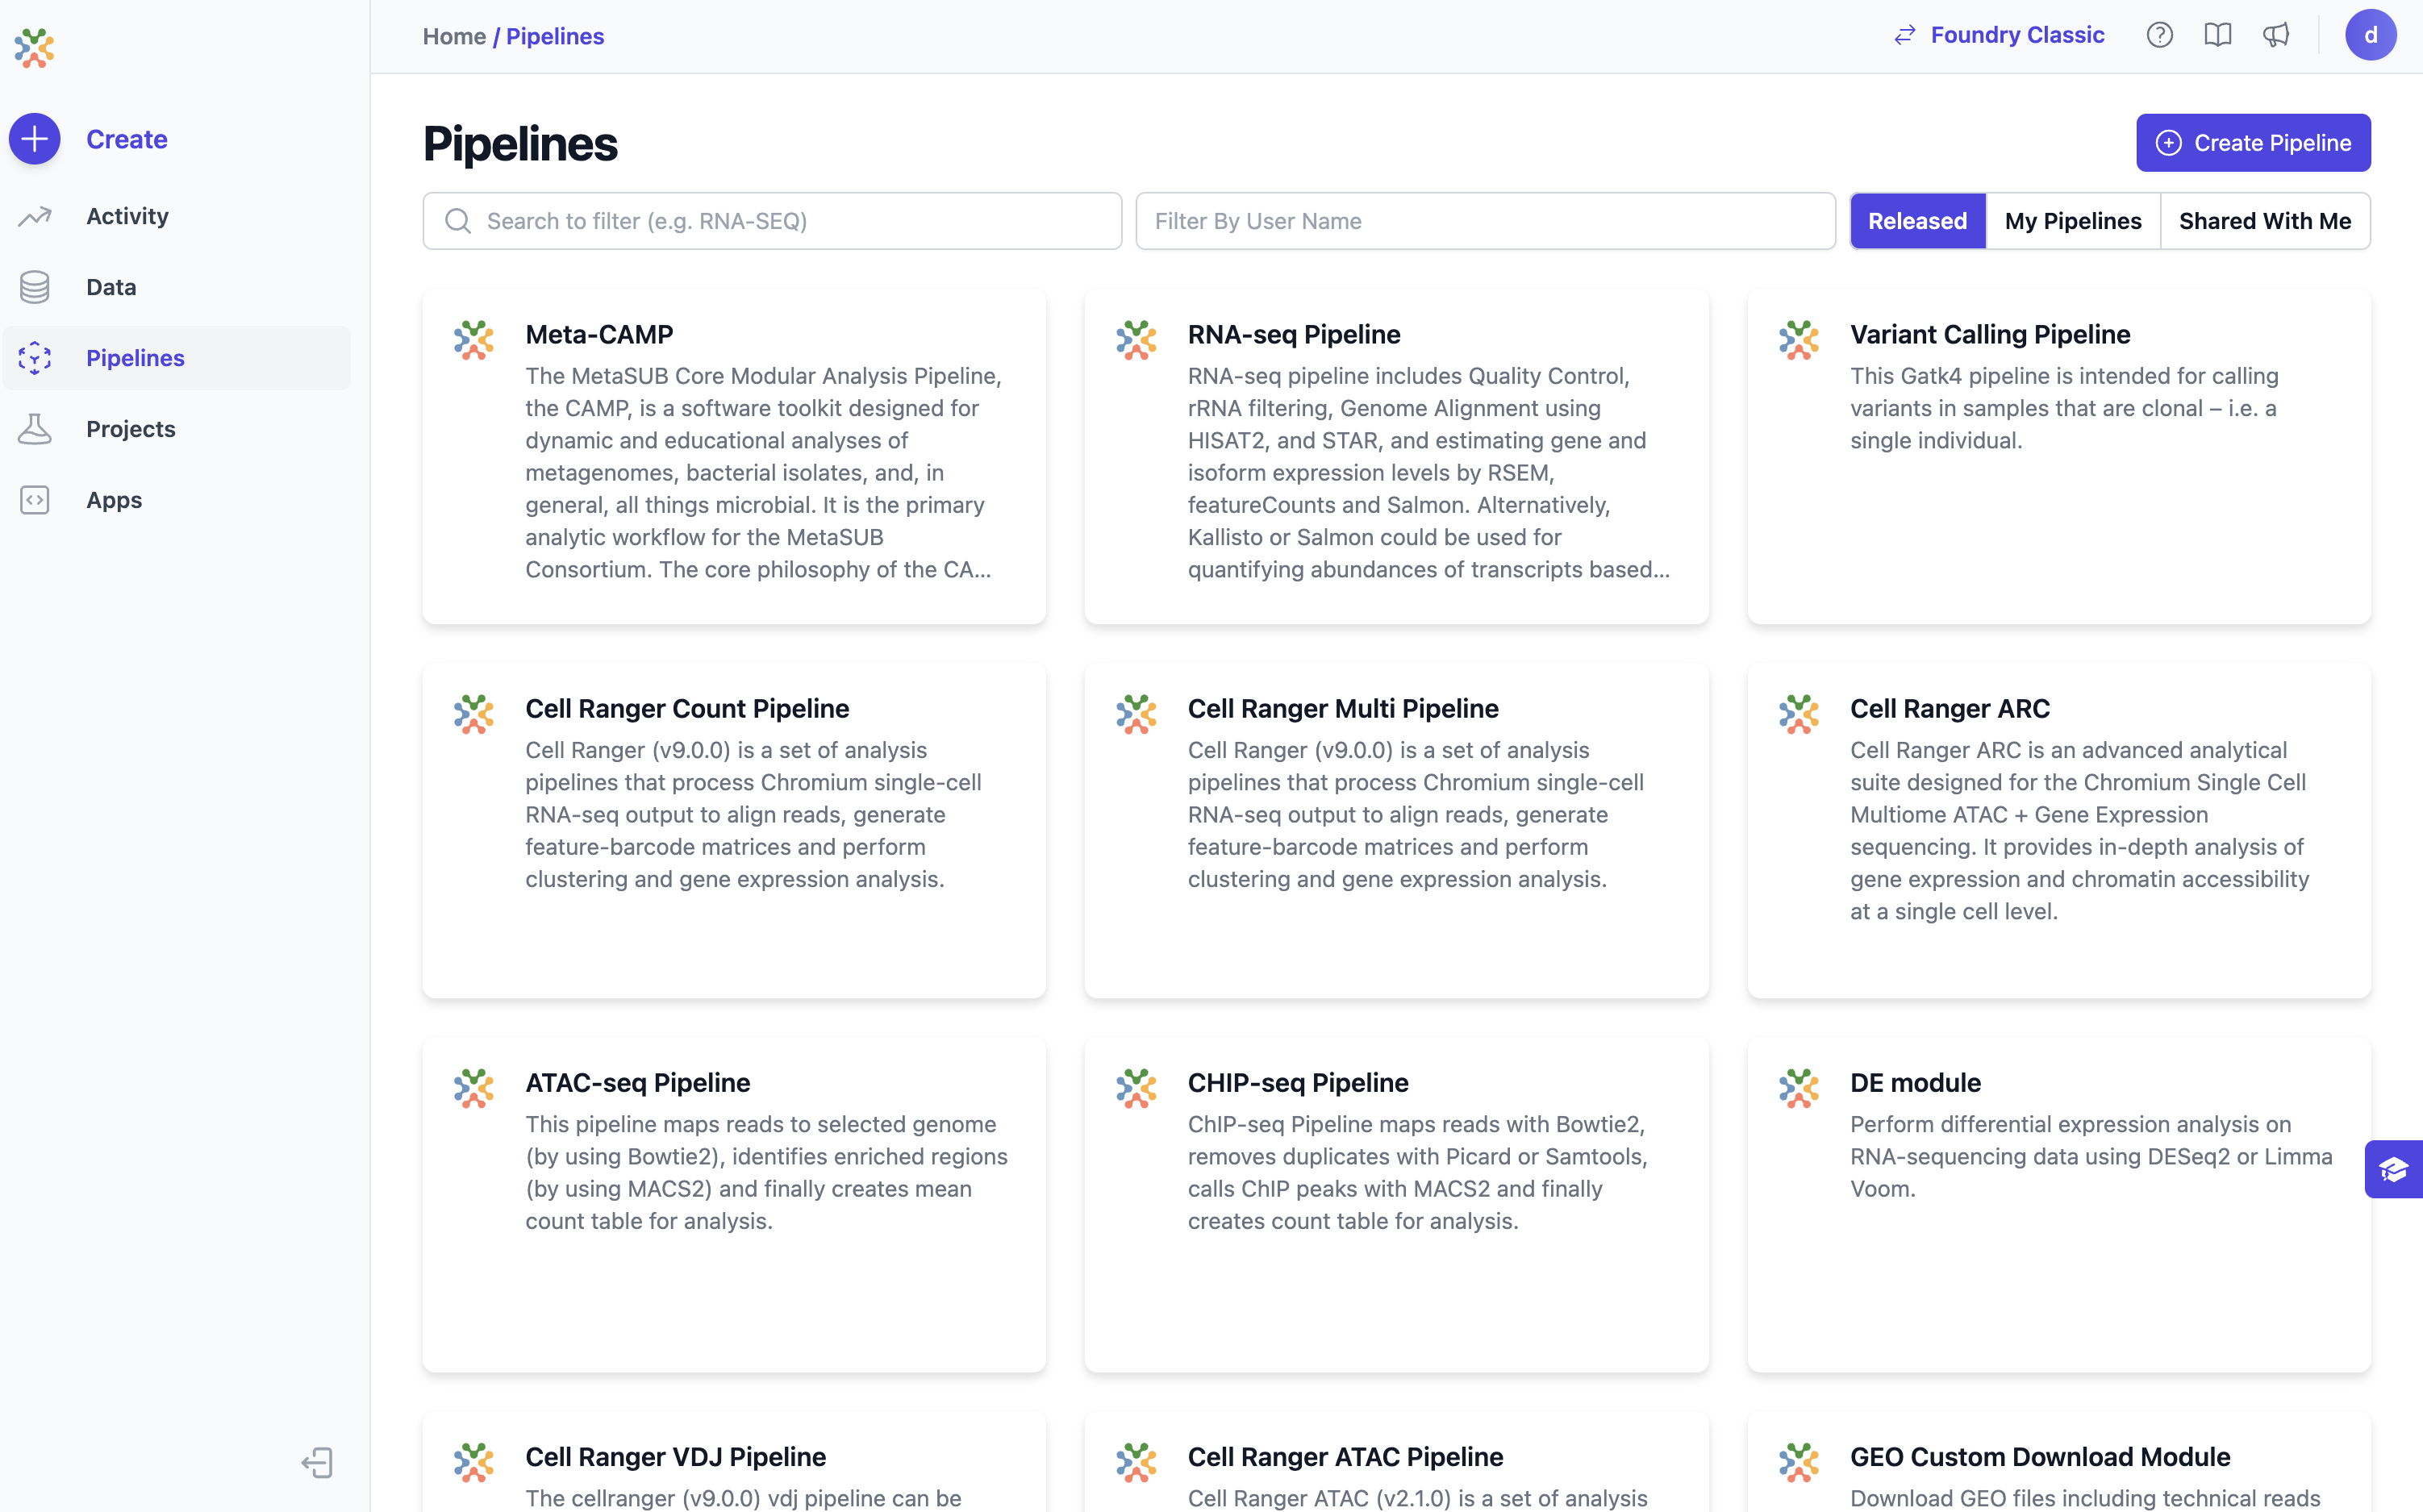This screenshot has width=2423, height=1512.
Task: Collapse sidebar using bottom arrow icon
Action: click(317, 1463)
